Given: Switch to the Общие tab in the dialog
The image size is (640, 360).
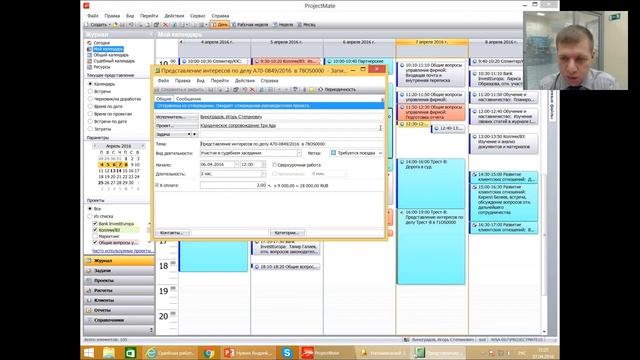Looking at the screenshot, I should click(x=164, y=99).
